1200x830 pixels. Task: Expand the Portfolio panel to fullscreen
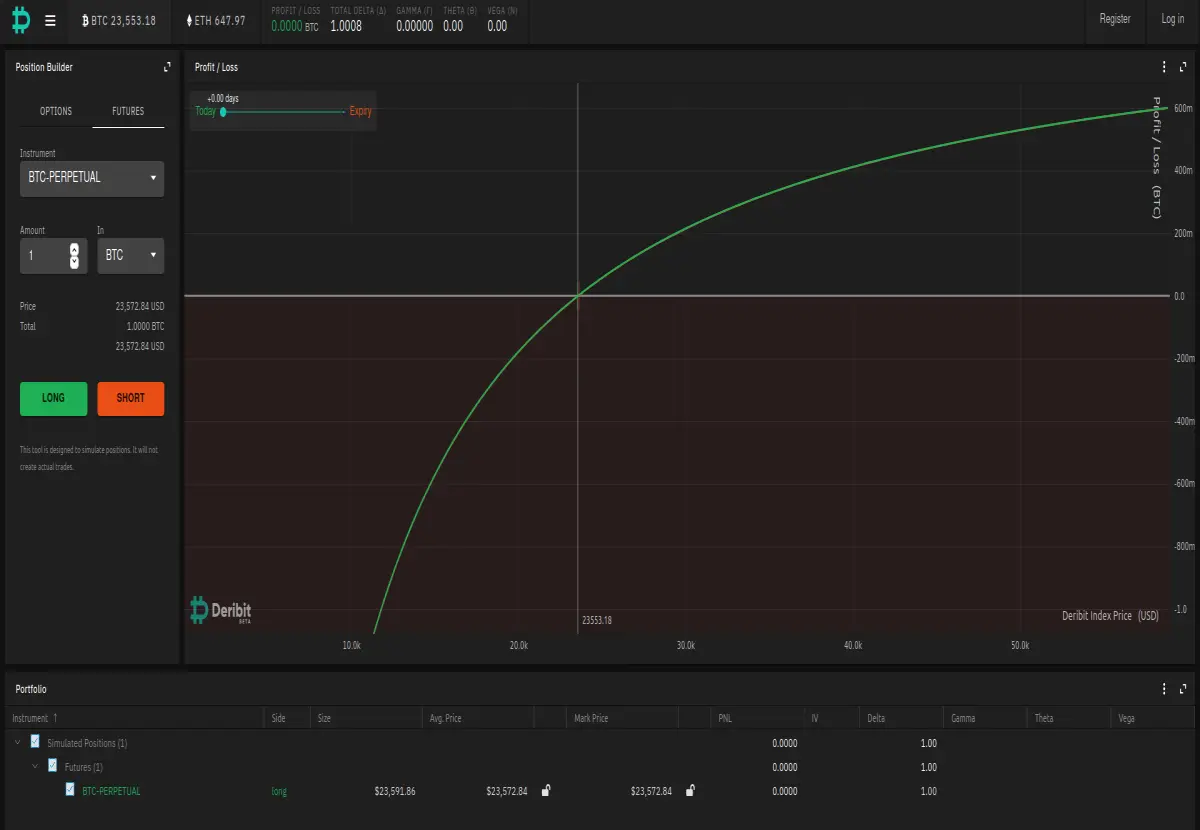click(1183, 689)
